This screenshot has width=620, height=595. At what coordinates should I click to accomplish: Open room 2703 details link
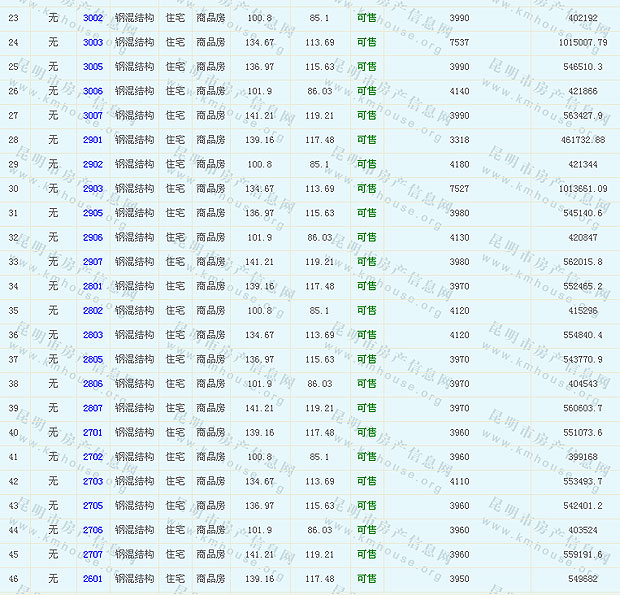click(x=93, y=481)
